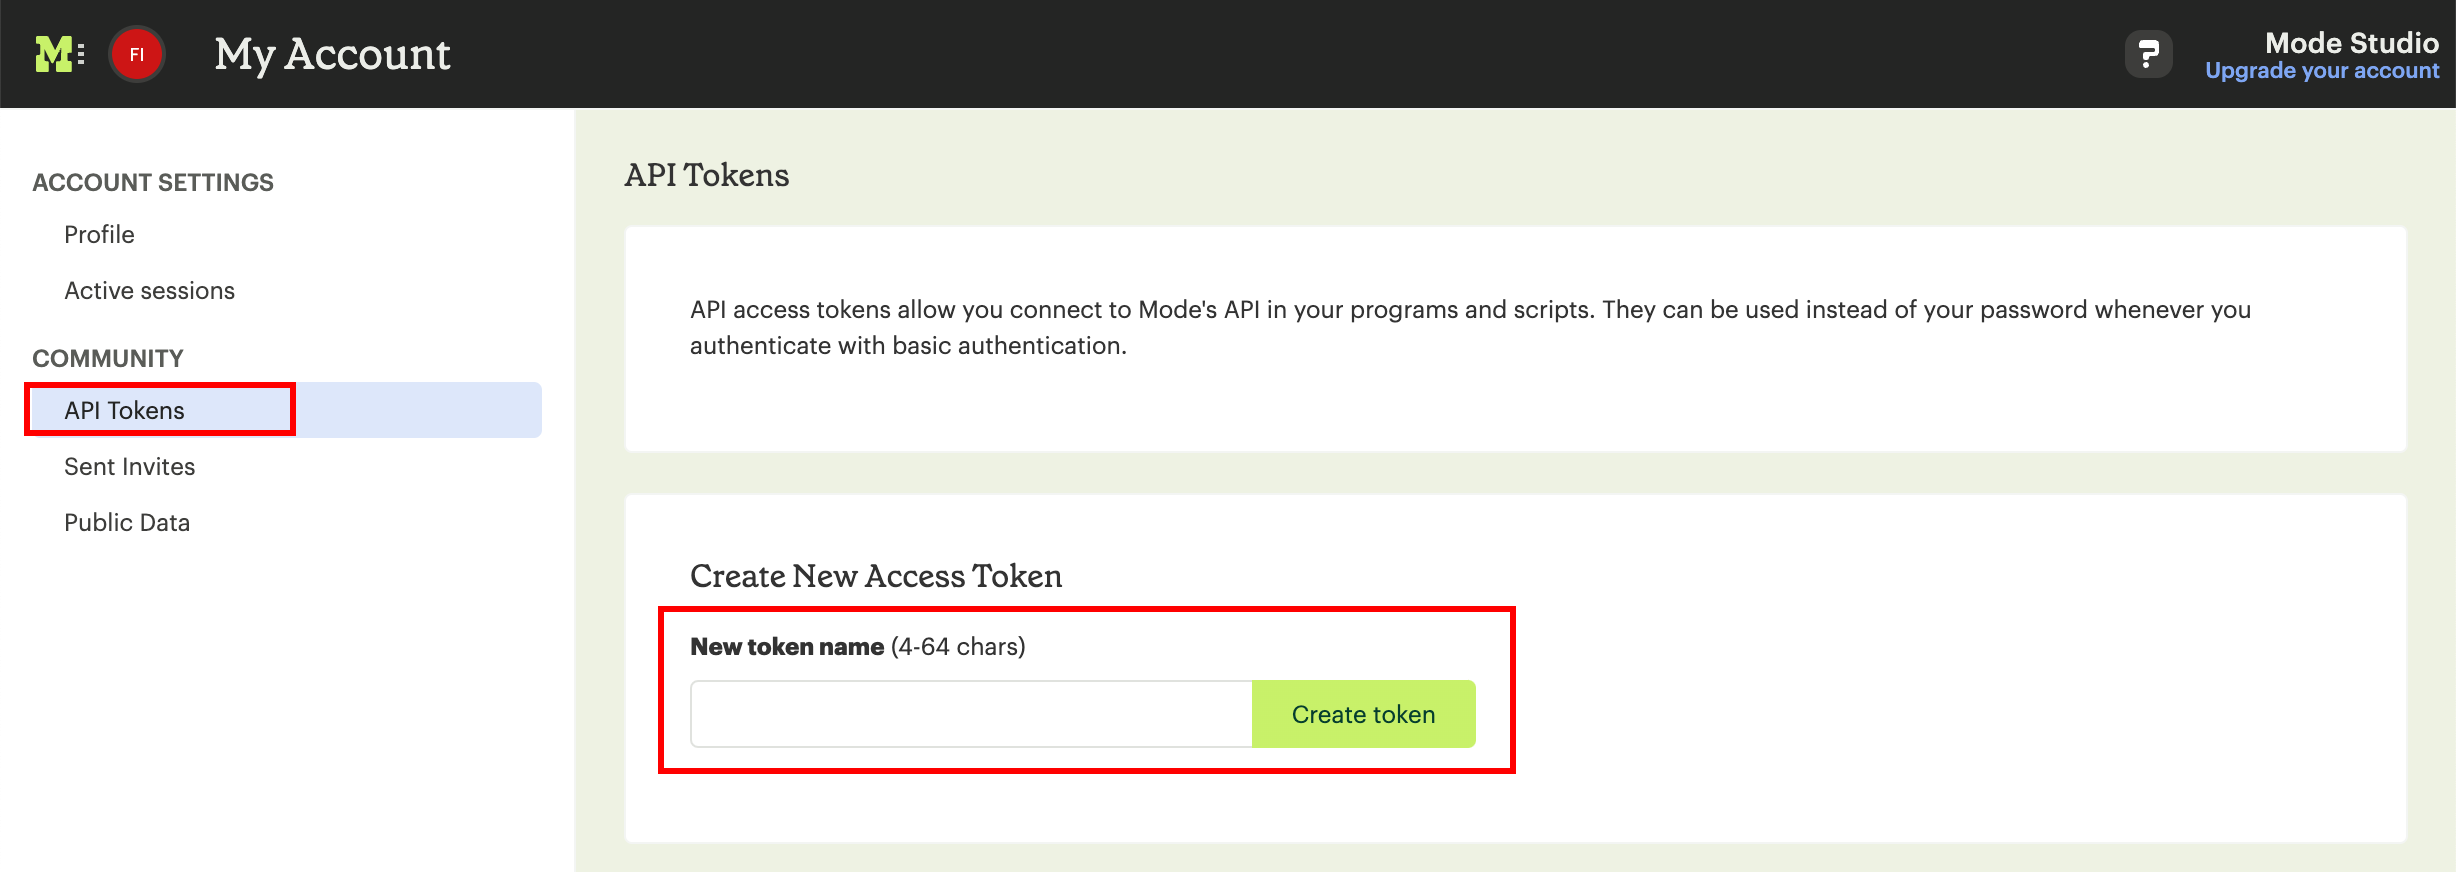2456x872 pixels.
Task: Click the API Tokens page heading
Action: (x=707, y=175)
